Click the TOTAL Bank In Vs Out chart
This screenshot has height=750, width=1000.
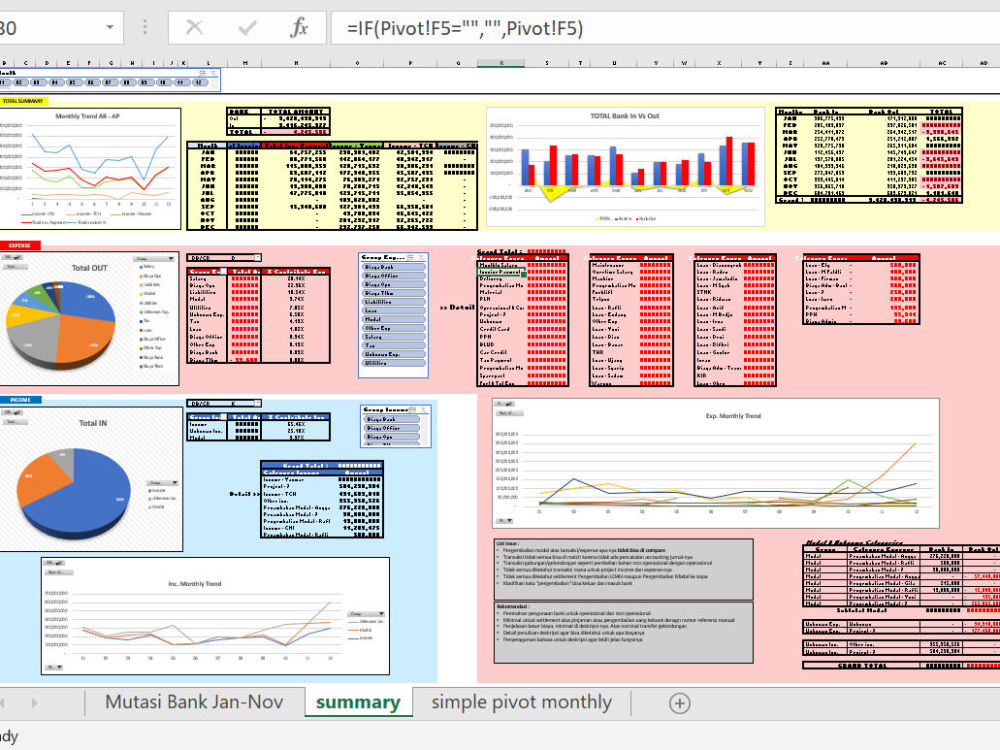tap(625, 167)
